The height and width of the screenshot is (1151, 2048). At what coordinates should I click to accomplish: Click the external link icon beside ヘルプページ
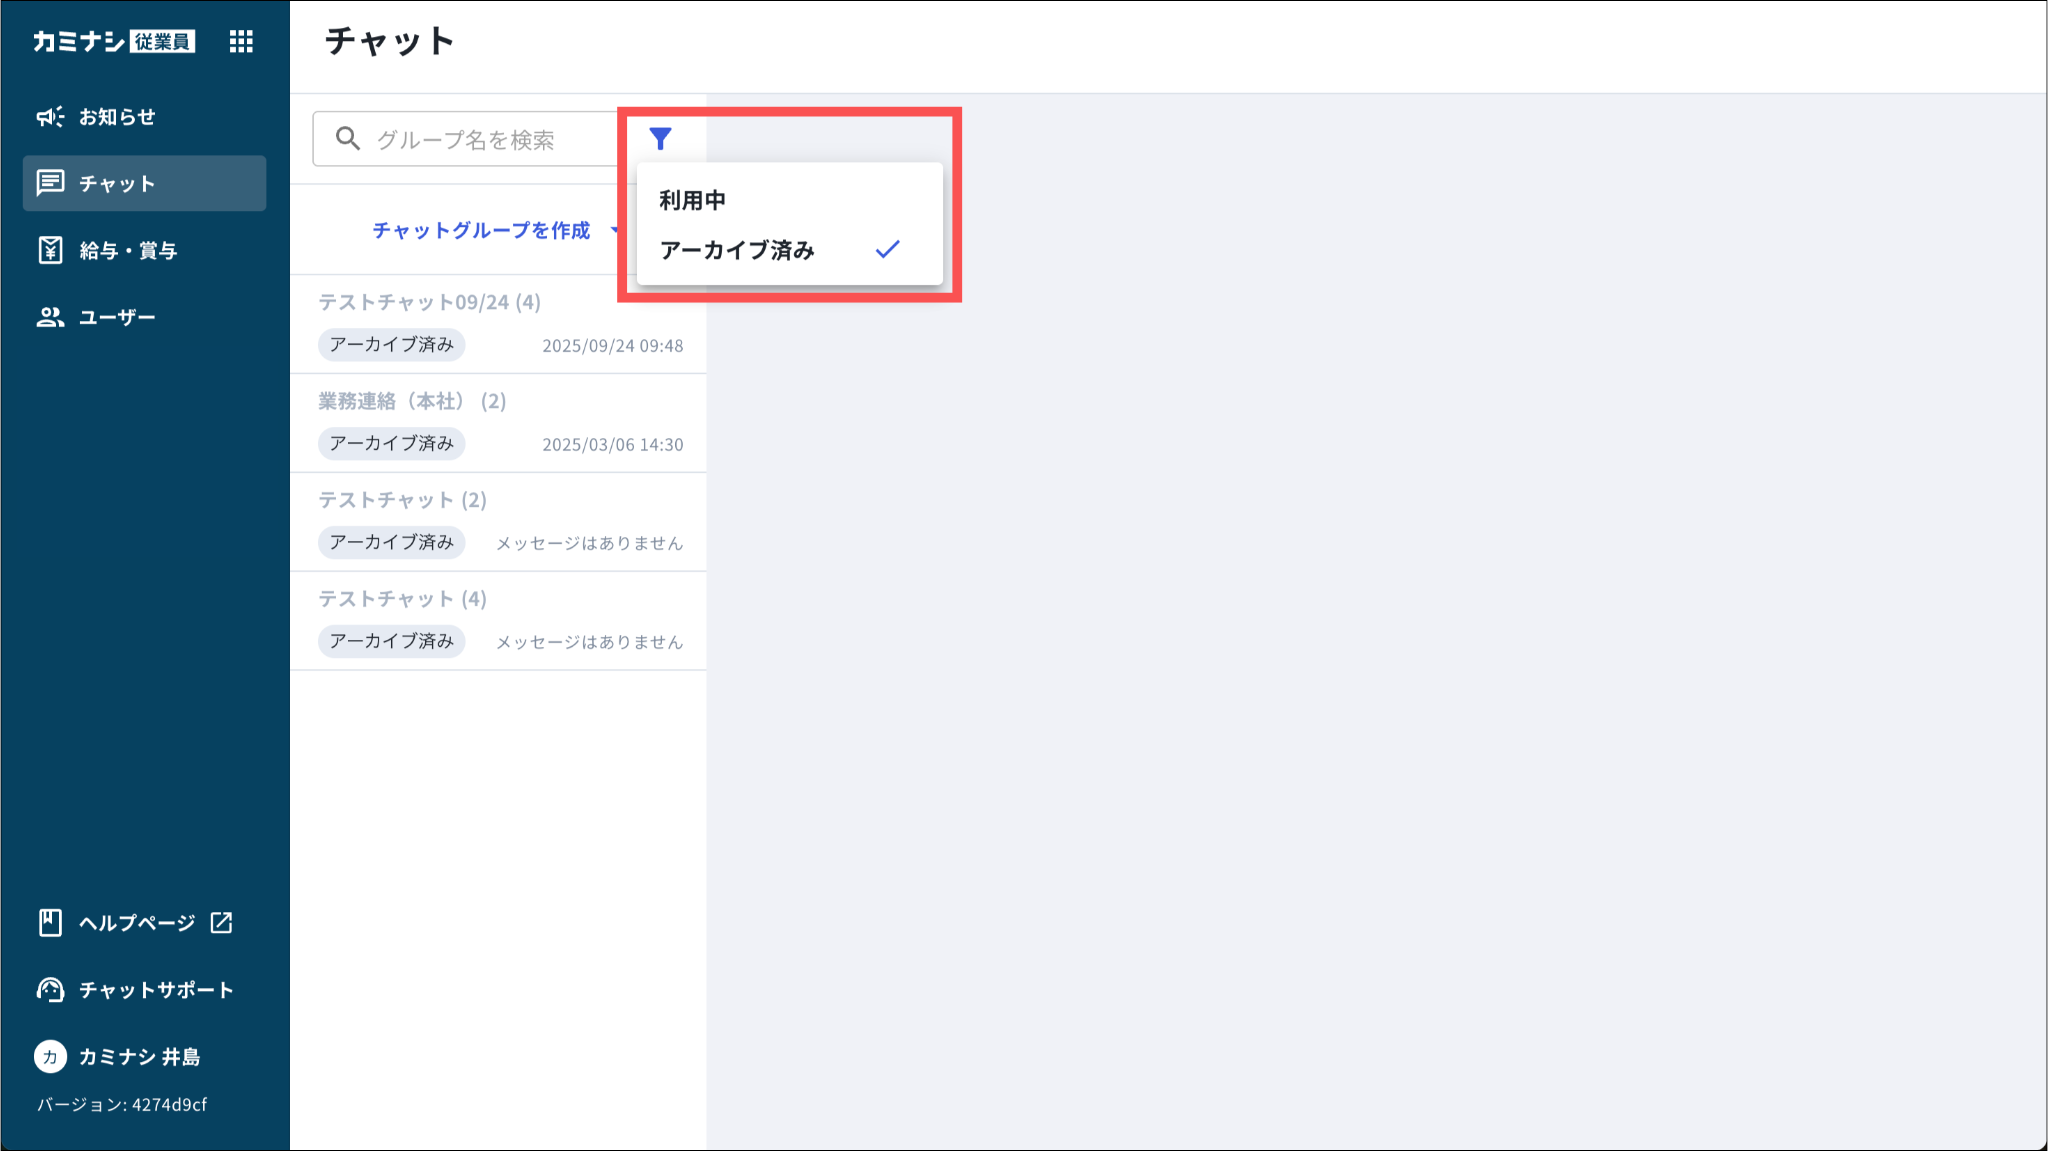coord(221,922)
